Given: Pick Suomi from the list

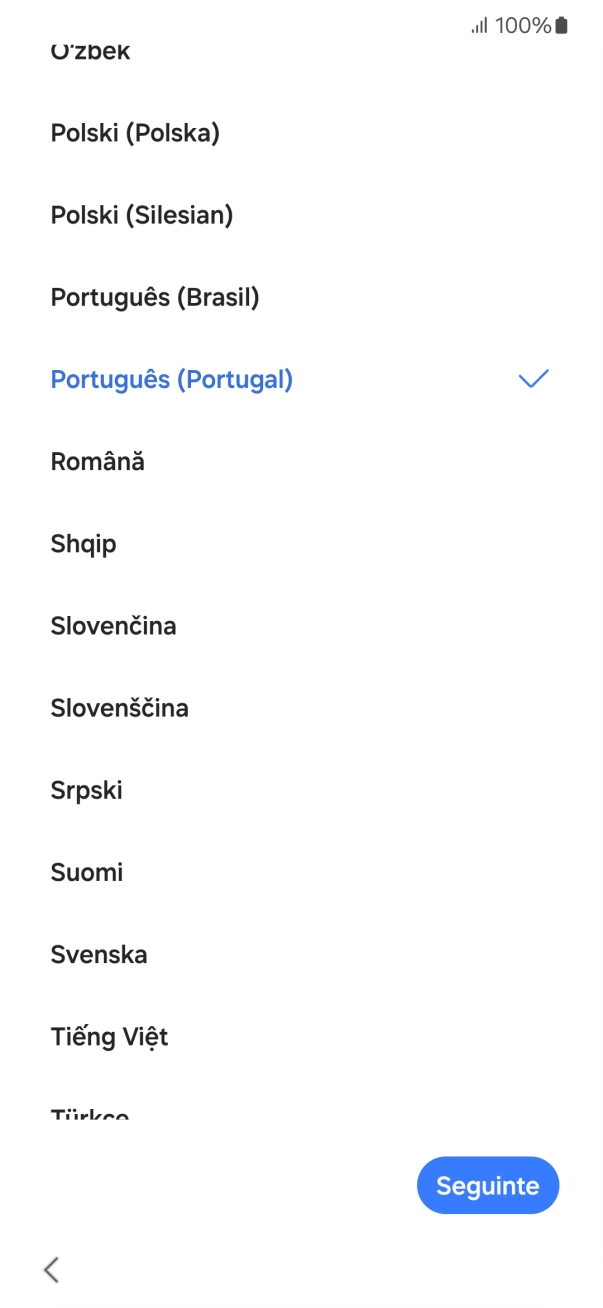Looking at the screenshot, I should 87,871.
